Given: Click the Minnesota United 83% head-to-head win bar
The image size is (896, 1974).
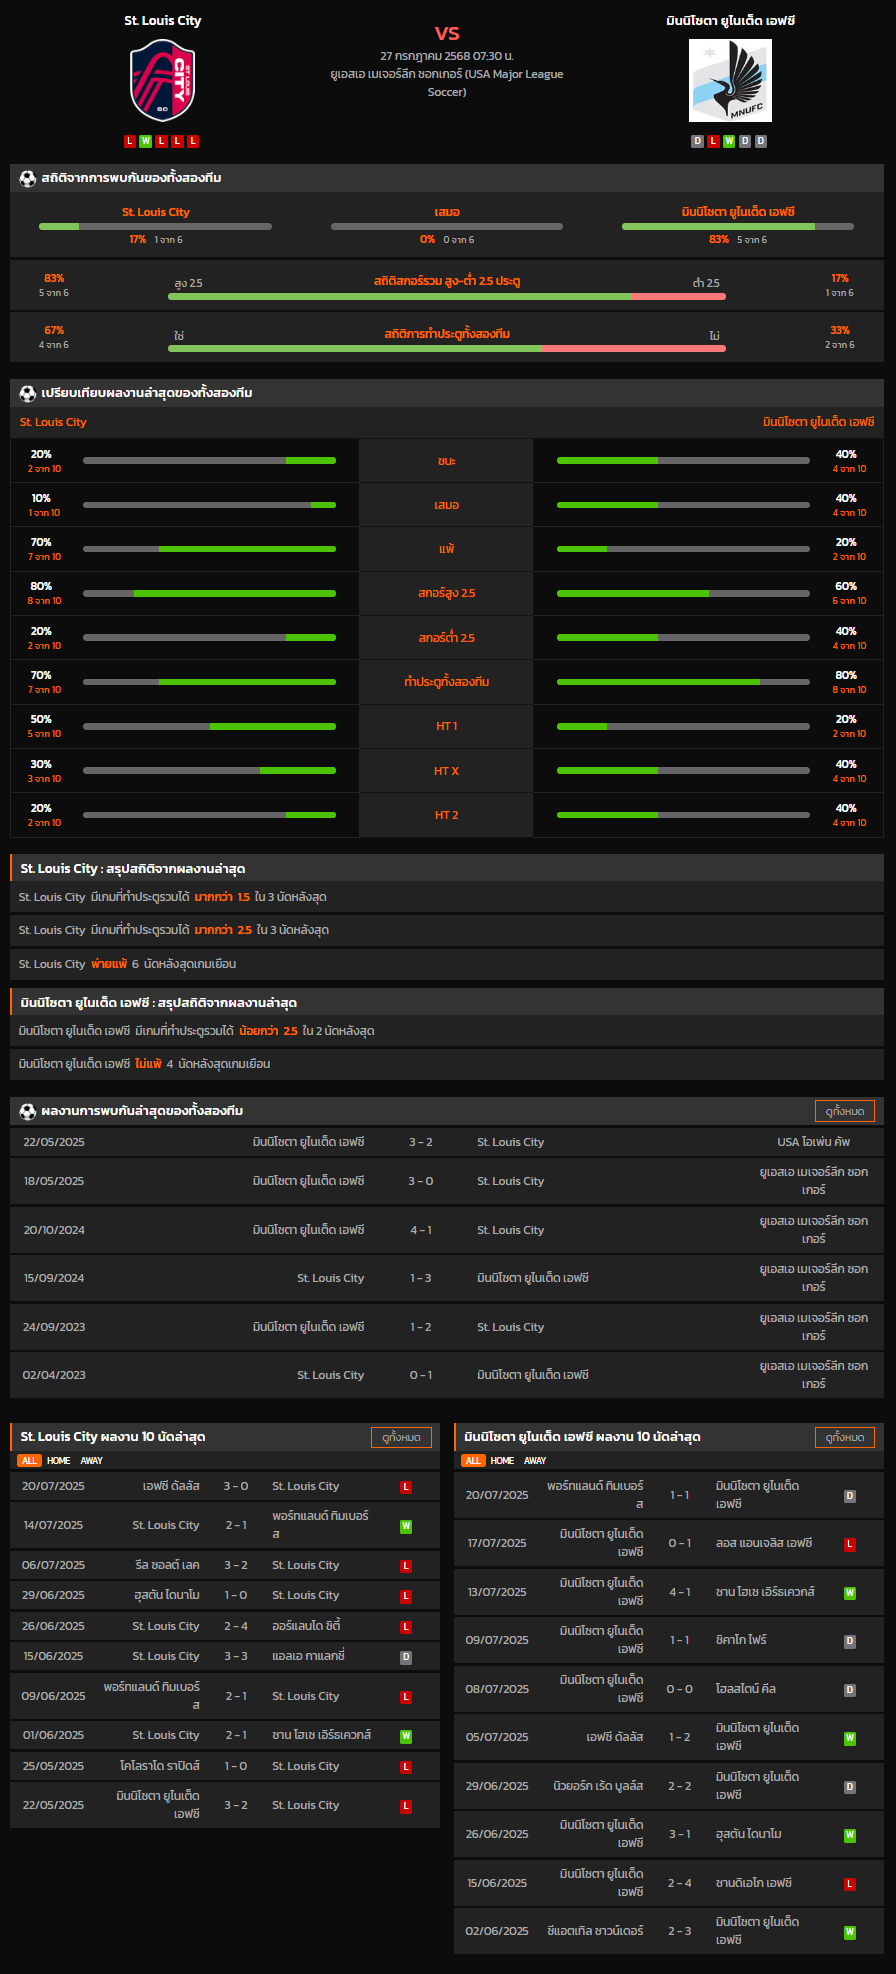Looking at the screenshot, I should pos(738,226).
